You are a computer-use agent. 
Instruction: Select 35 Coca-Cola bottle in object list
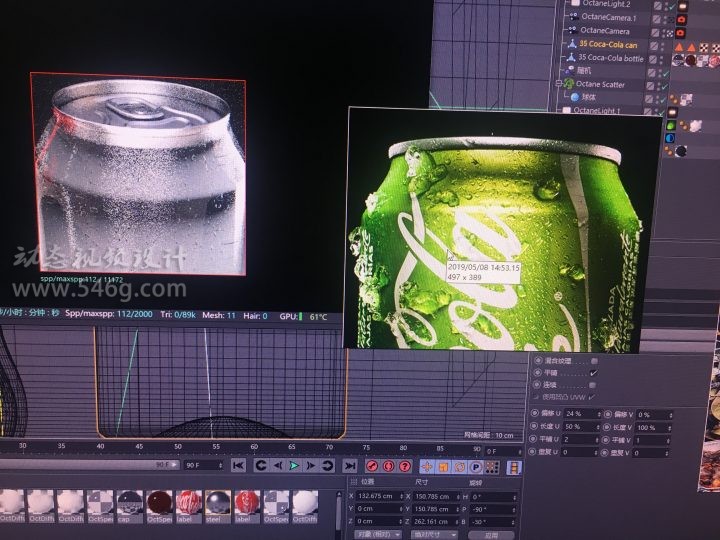tap(611, 58)
